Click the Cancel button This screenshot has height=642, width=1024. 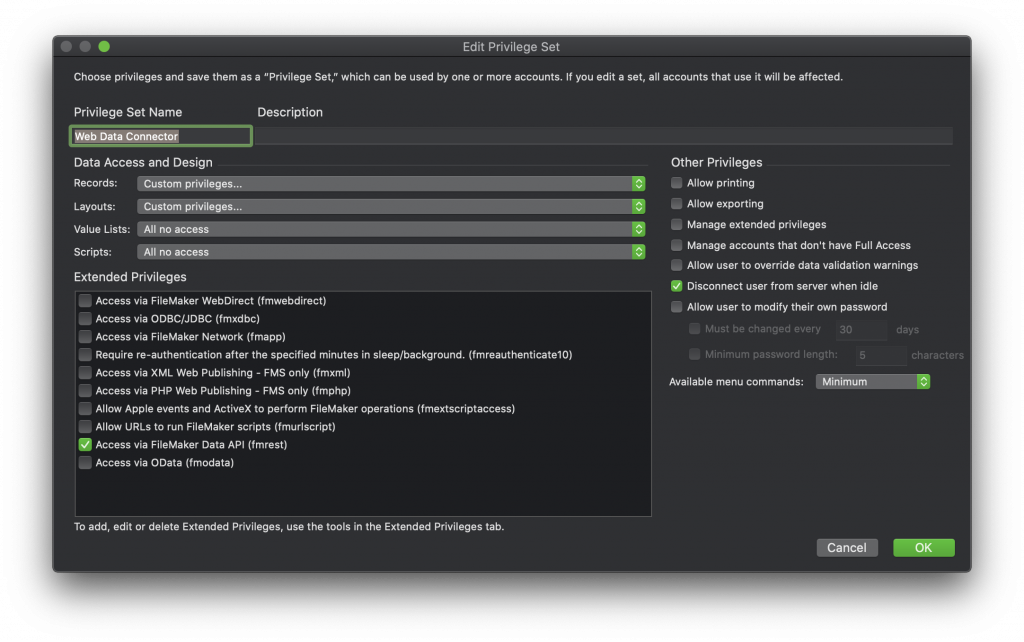point(847,547)
